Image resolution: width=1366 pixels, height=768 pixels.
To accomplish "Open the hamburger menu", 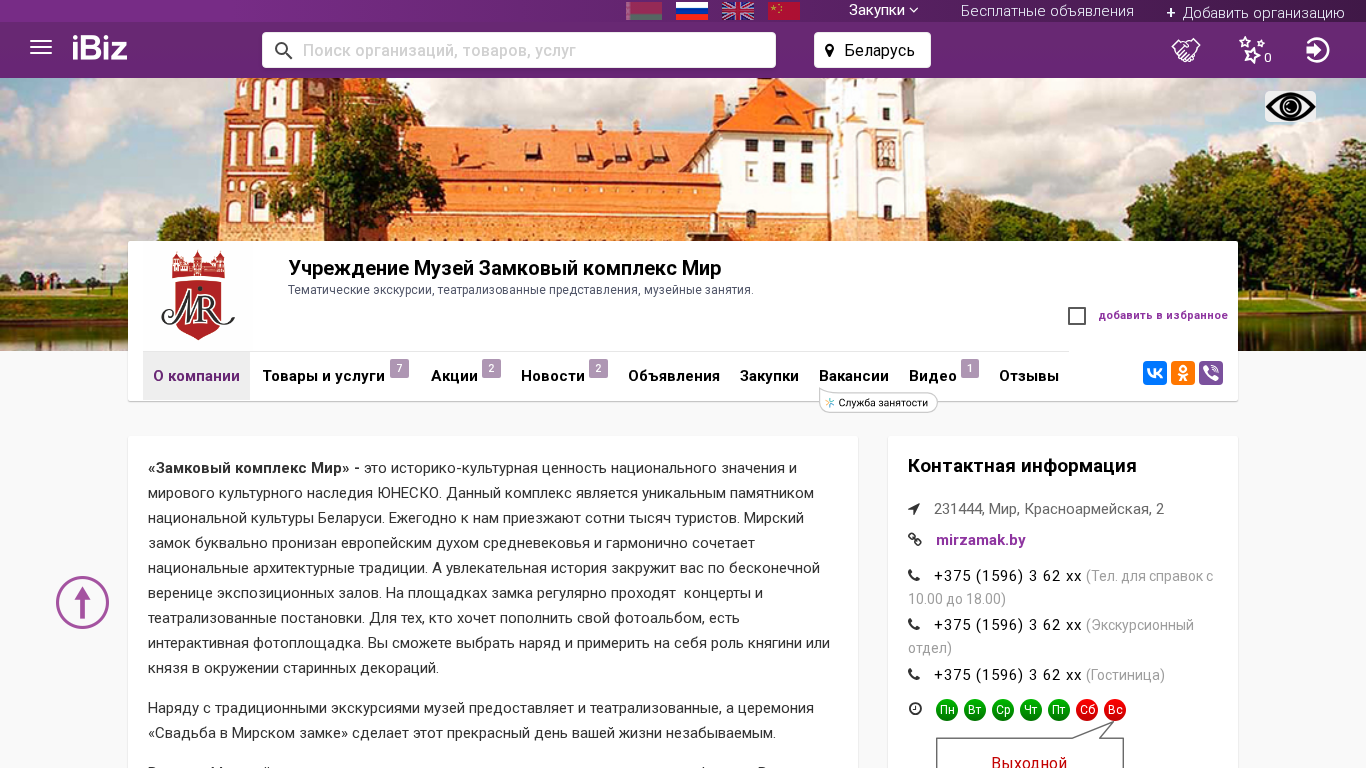I will (41, 48).
